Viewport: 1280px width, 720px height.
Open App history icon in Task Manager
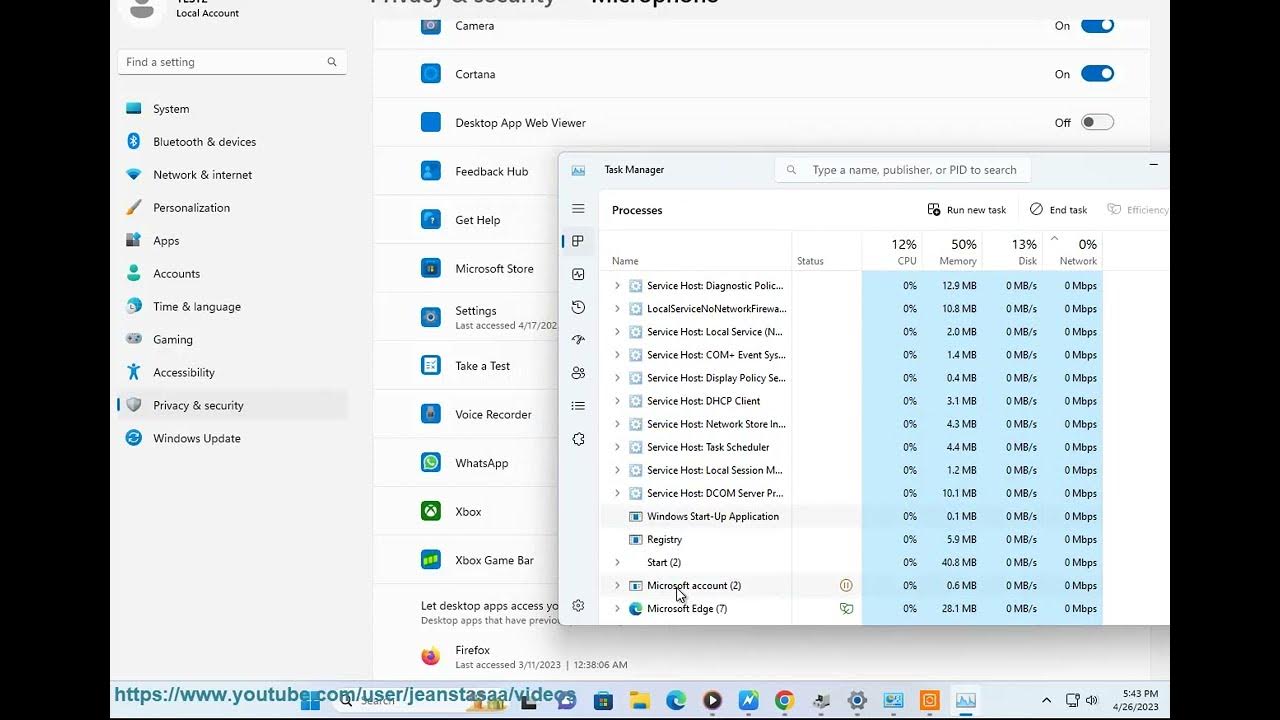coord(578,307)
